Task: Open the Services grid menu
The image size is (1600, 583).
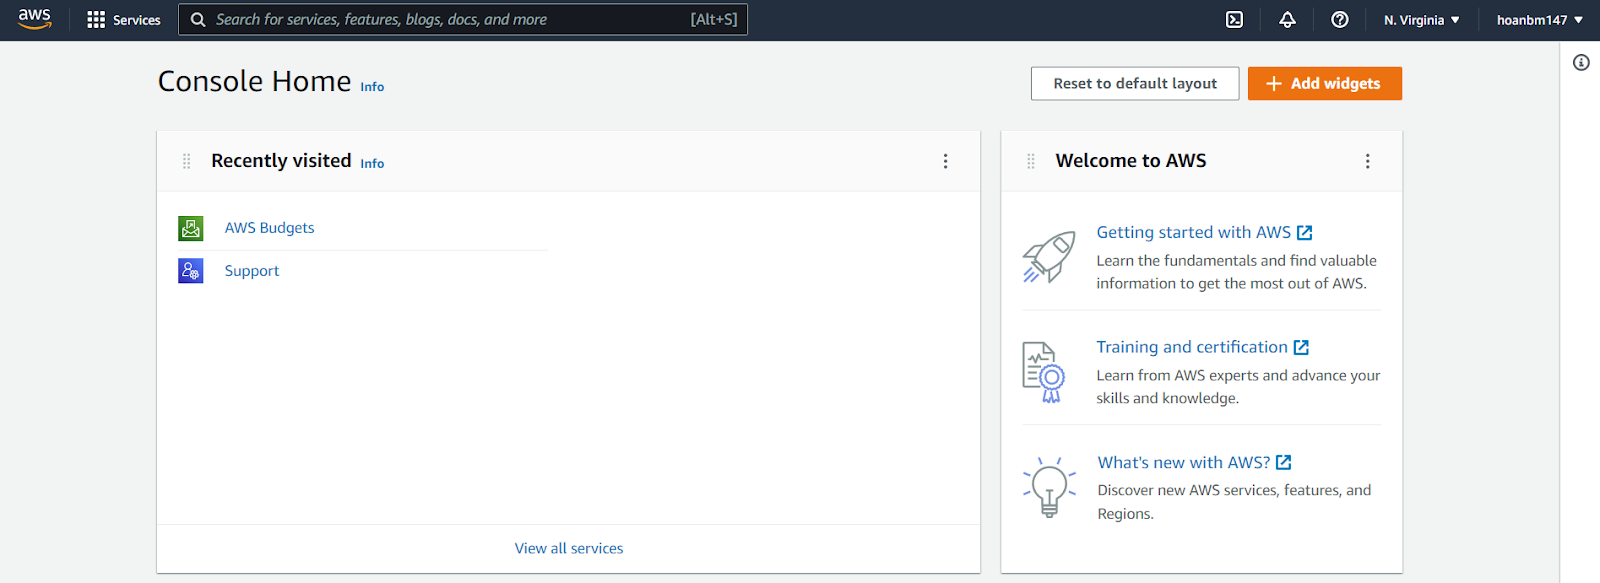Action: coord(124,20)
